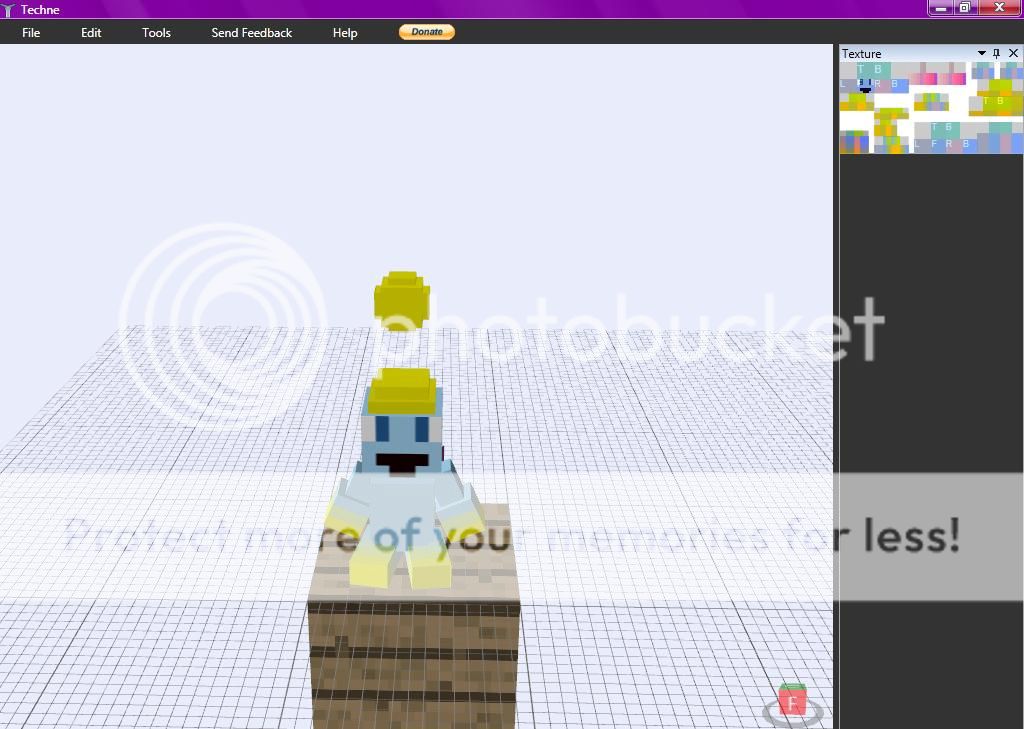Restore down the Techne window

[x=965, y=8]
